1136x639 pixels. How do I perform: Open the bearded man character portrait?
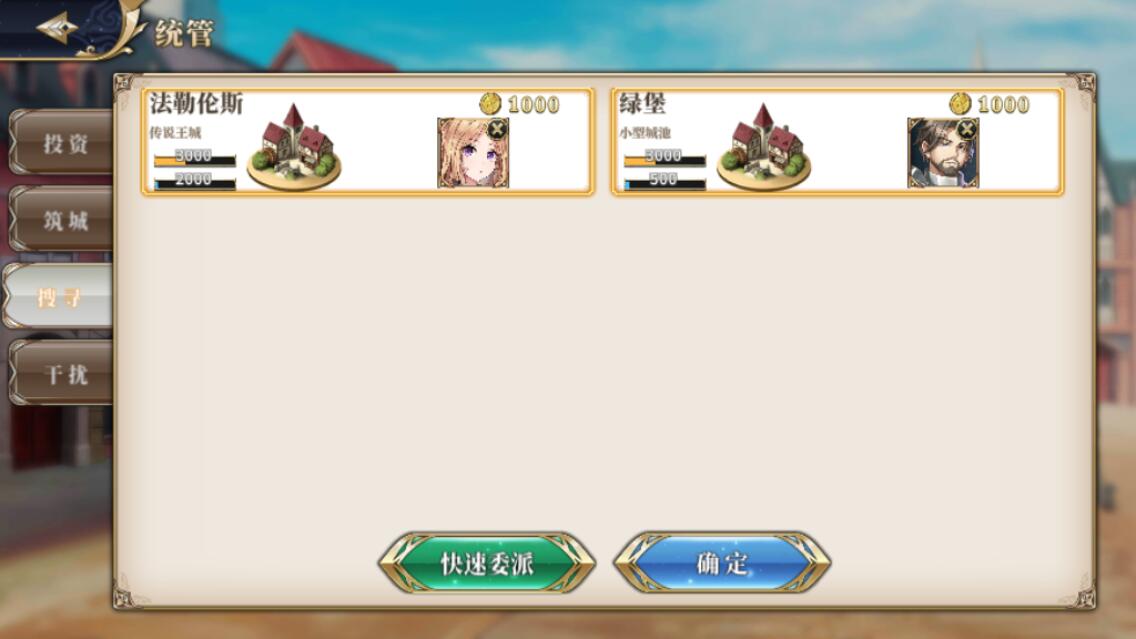pos(943,153)
